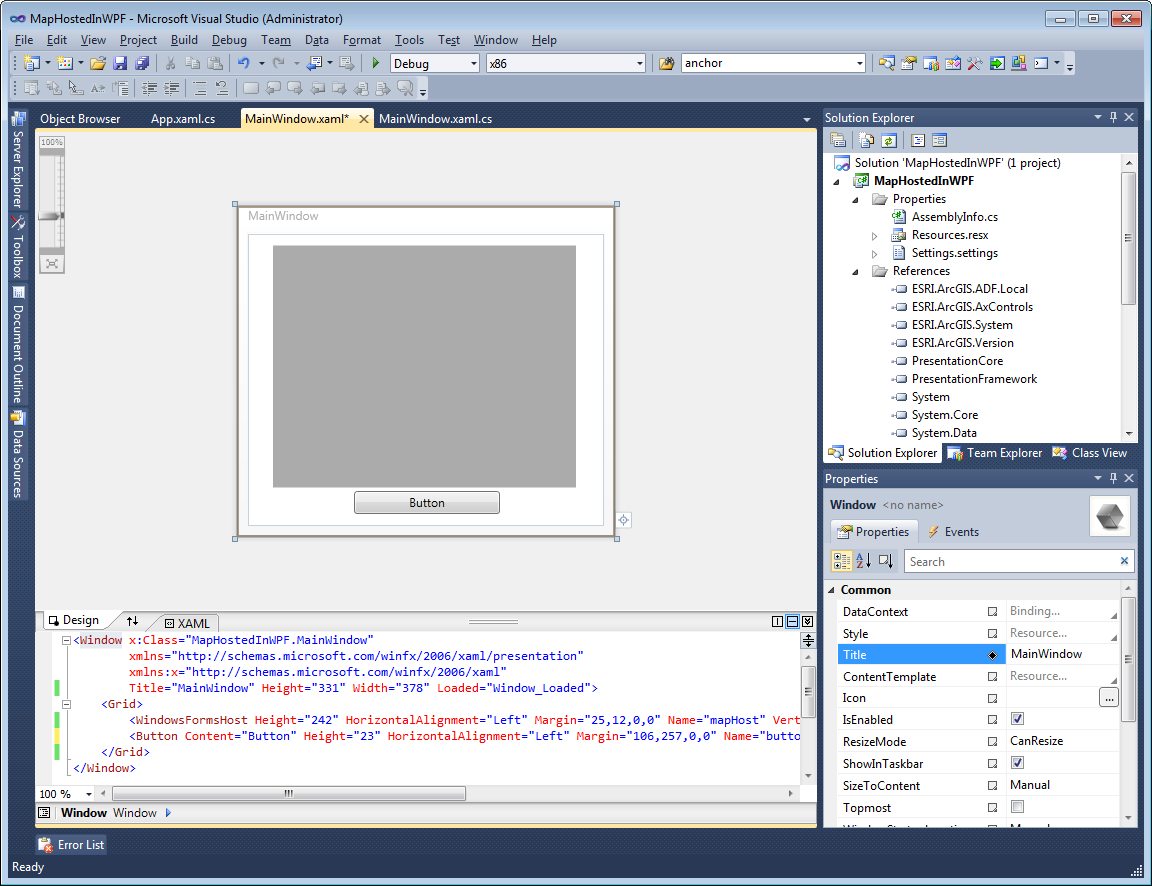
Task: Enable the Topmost checkbox
Action: [x=1017, y=807]
